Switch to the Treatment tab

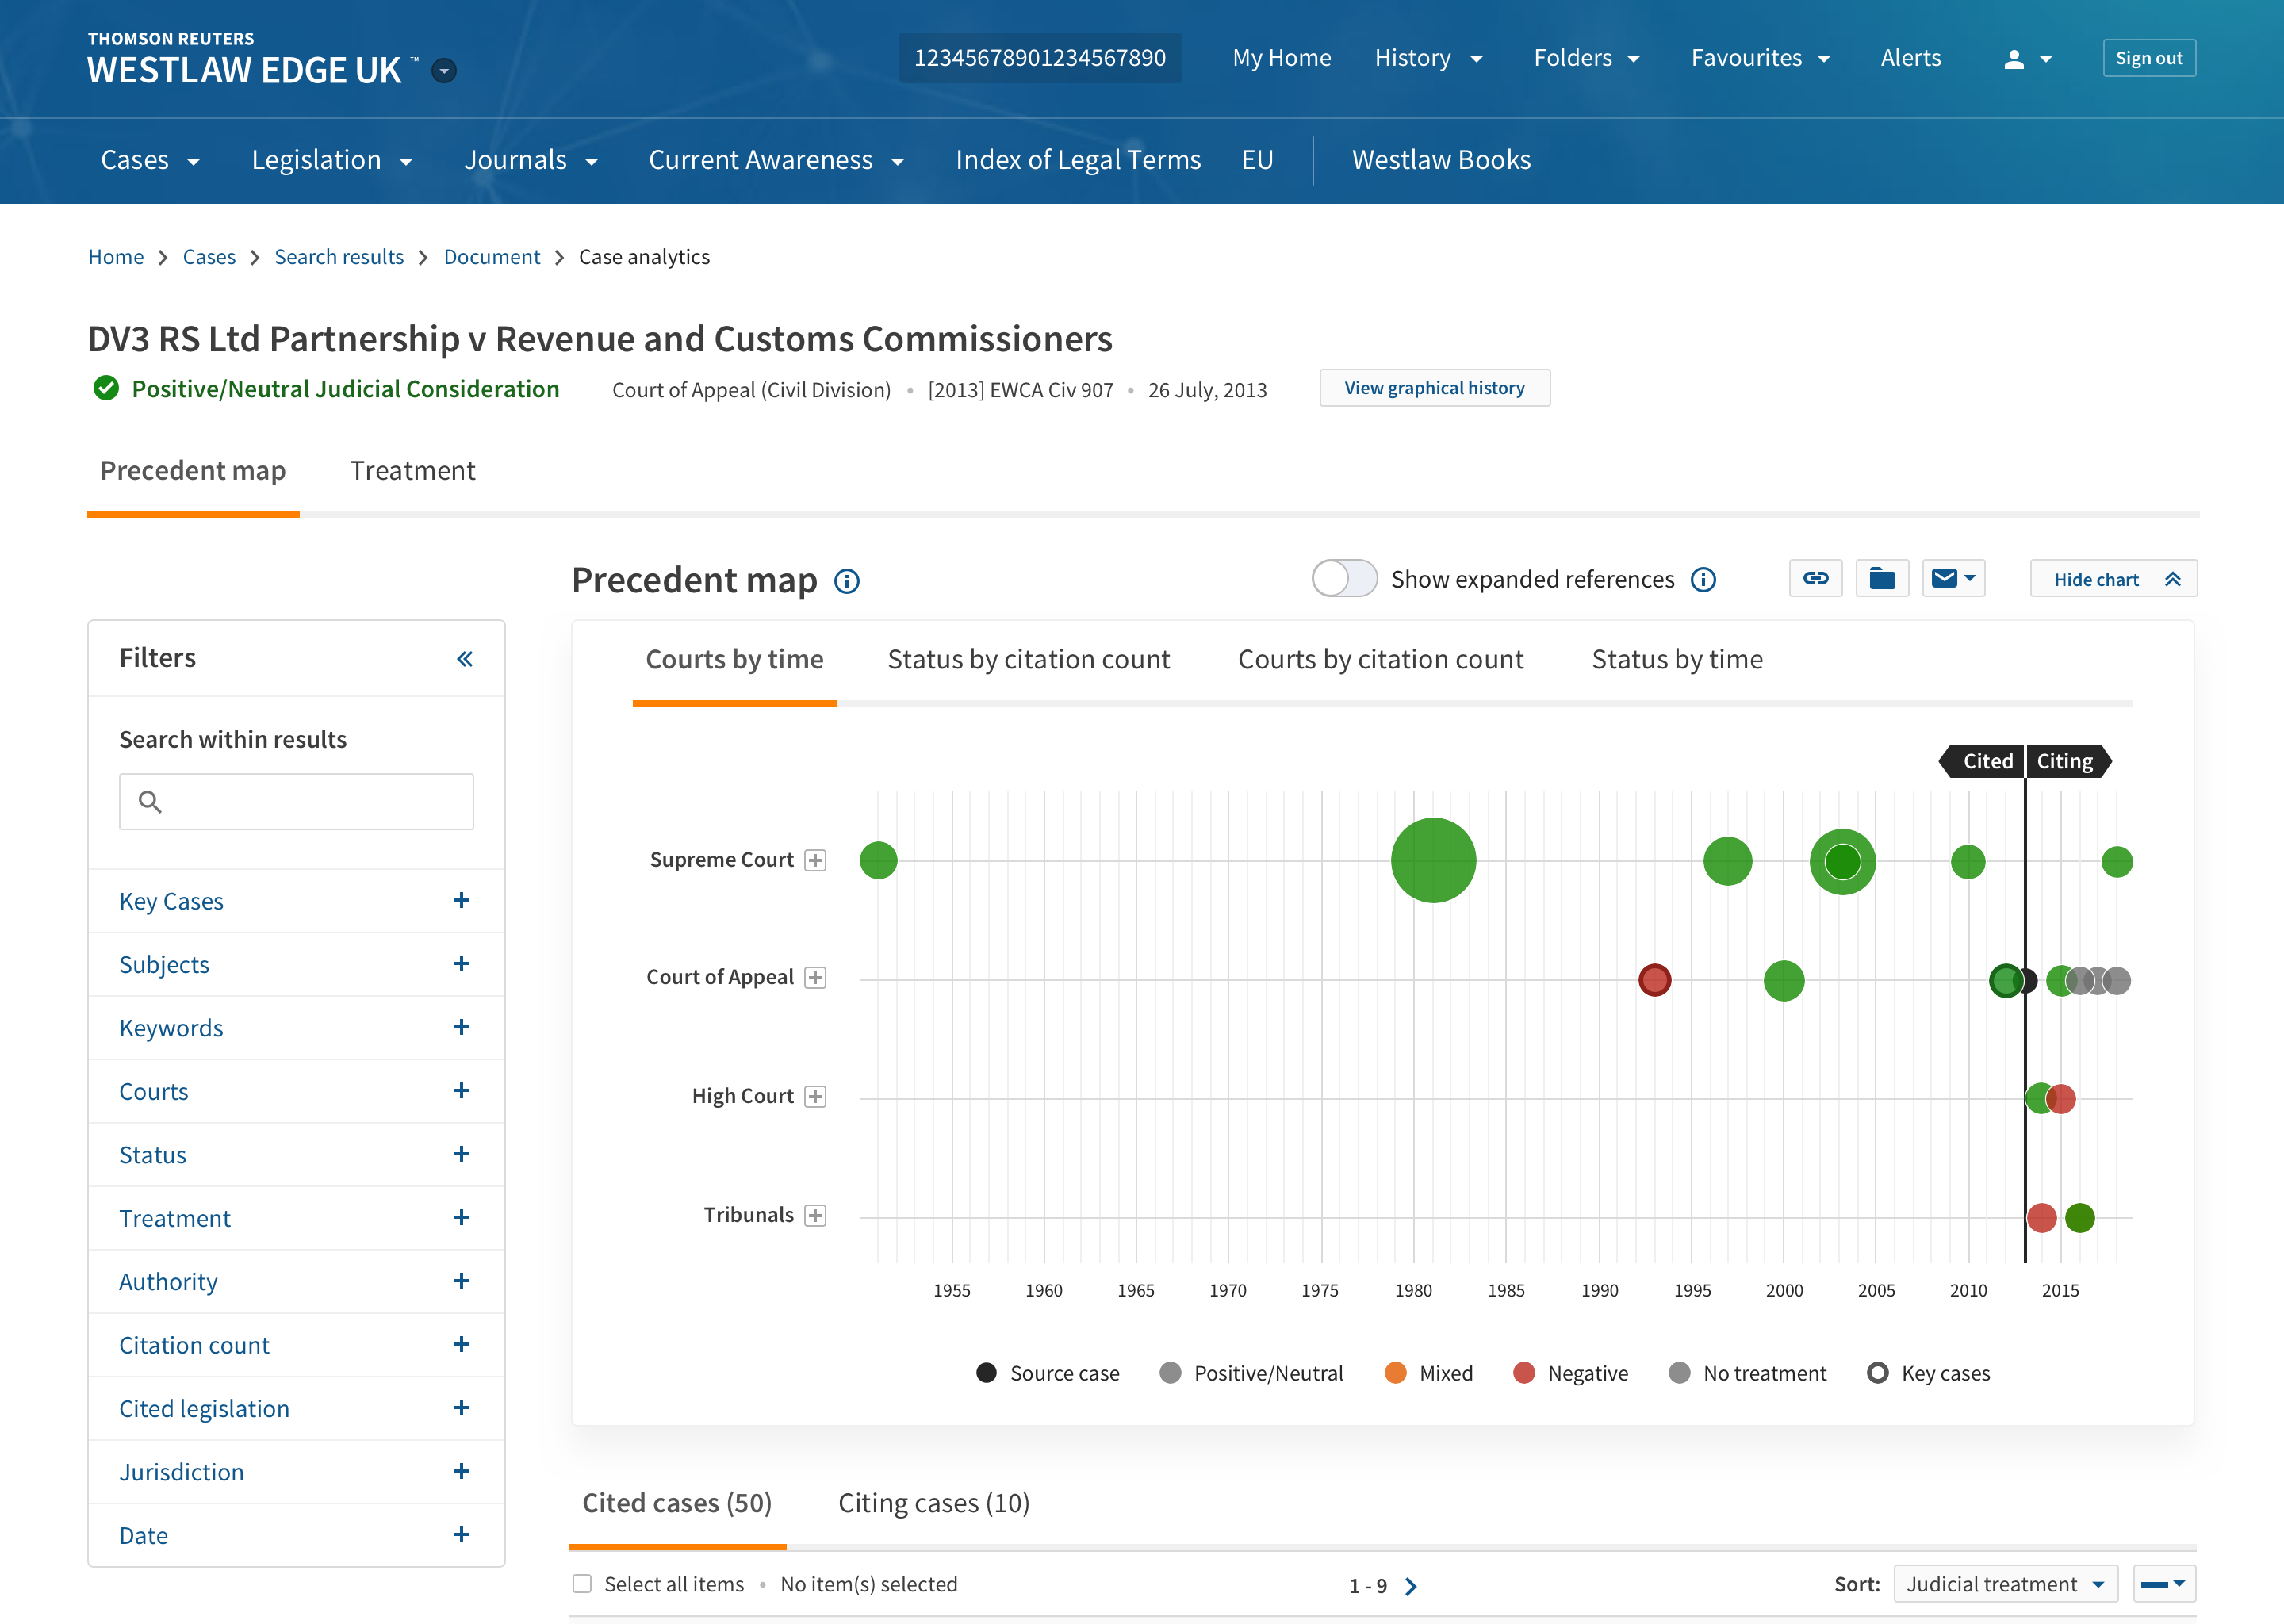[412, 471]
